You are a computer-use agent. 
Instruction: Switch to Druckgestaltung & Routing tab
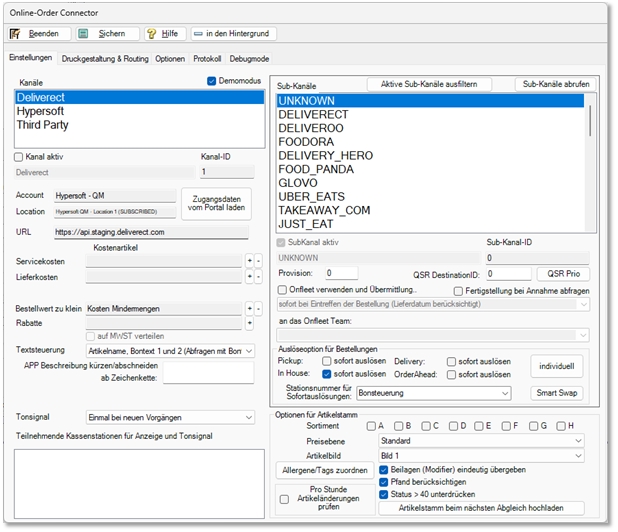point(104,59)
